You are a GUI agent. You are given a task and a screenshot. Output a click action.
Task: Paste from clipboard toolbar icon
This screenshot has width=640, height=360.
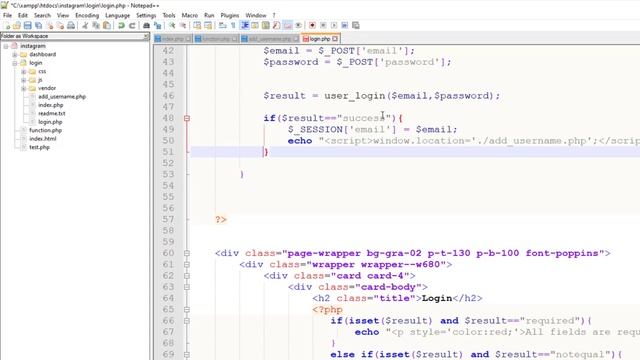pos(107,25)
